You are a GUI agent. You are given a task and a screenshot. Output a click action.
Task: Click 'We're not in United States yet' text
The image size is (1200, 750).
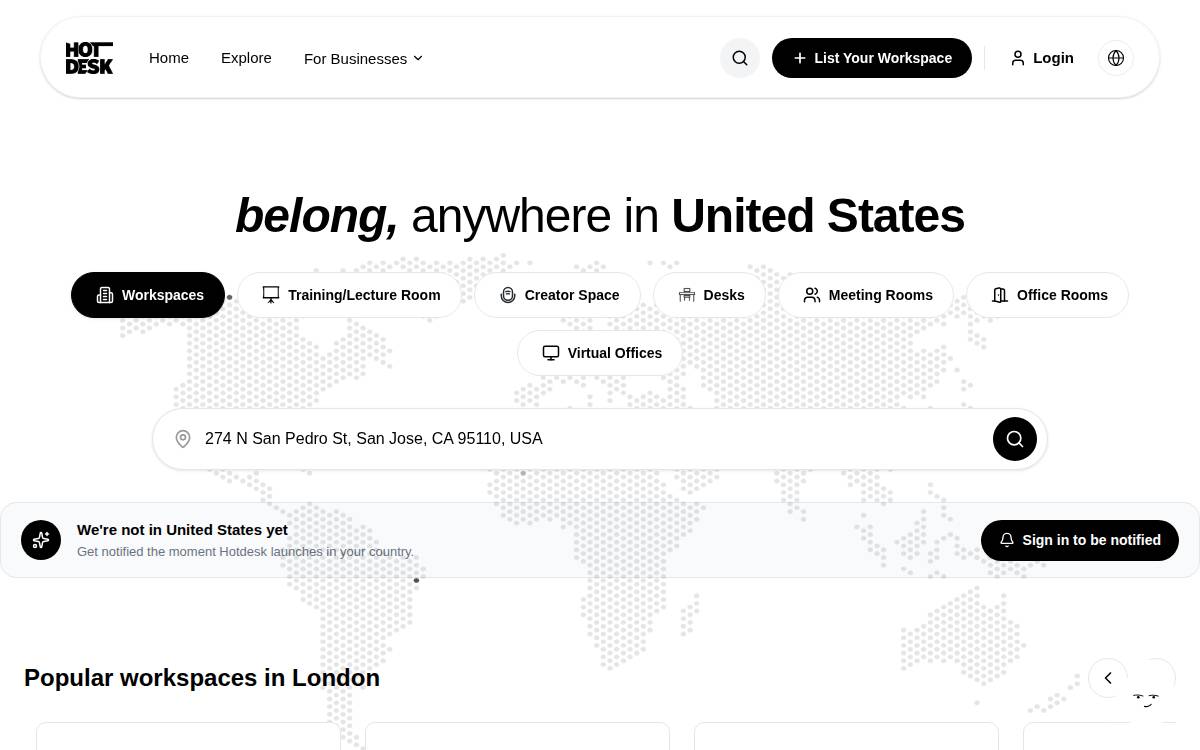(x=182, y=530)
